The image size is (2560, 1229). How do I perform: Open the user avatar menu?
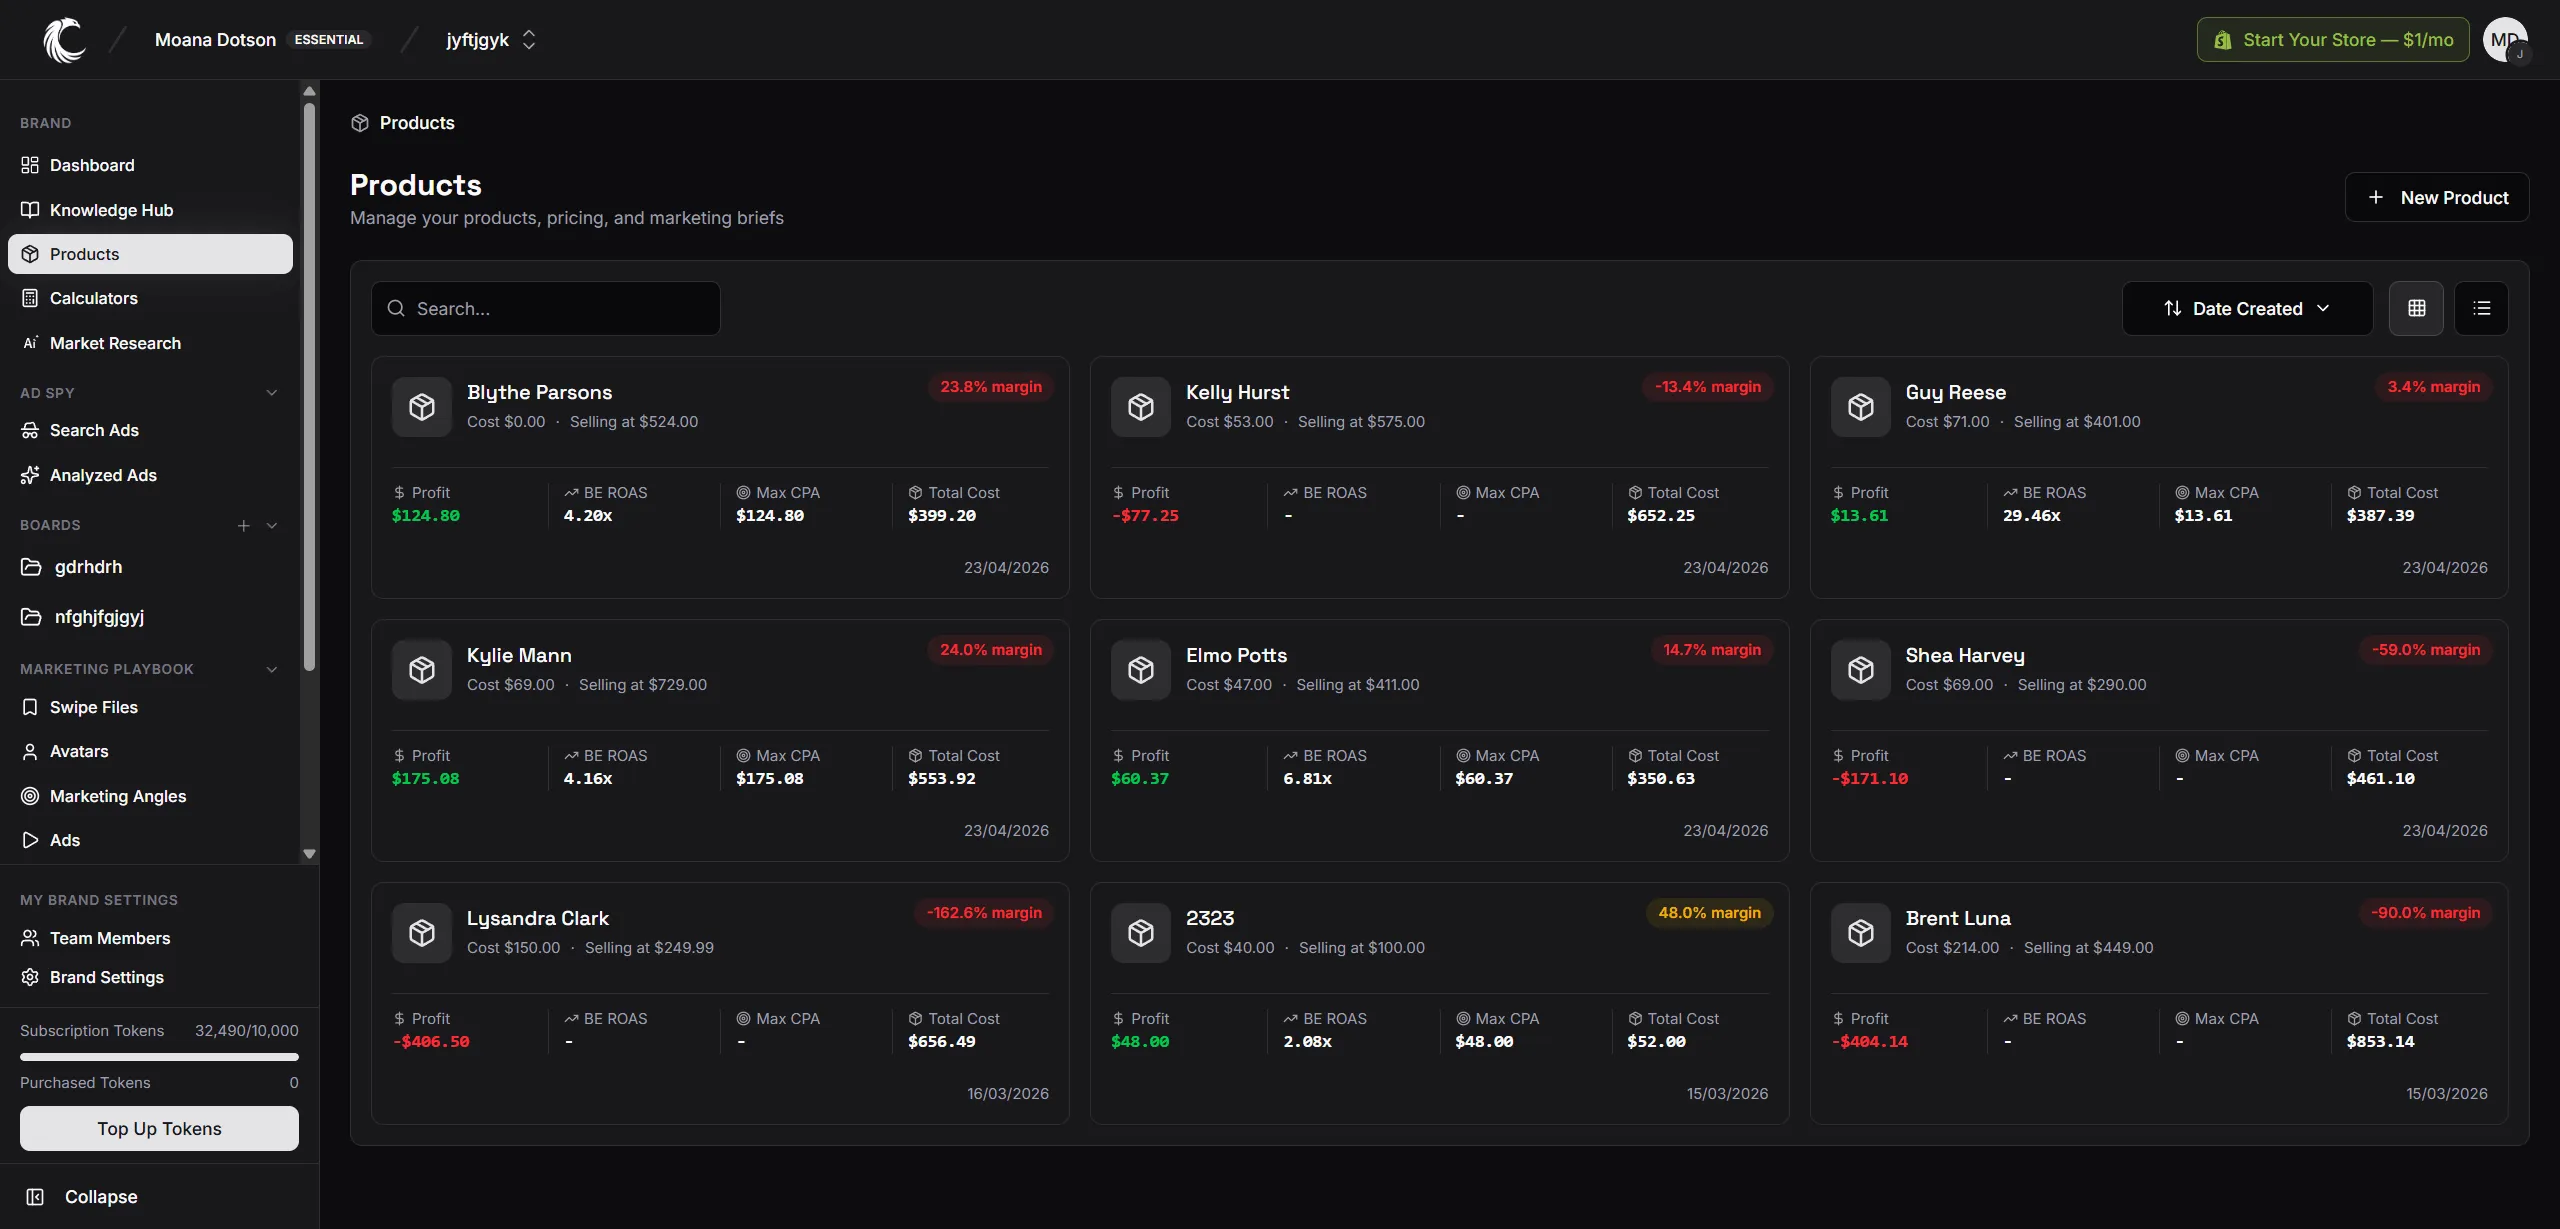click(x=2505, y=40)
